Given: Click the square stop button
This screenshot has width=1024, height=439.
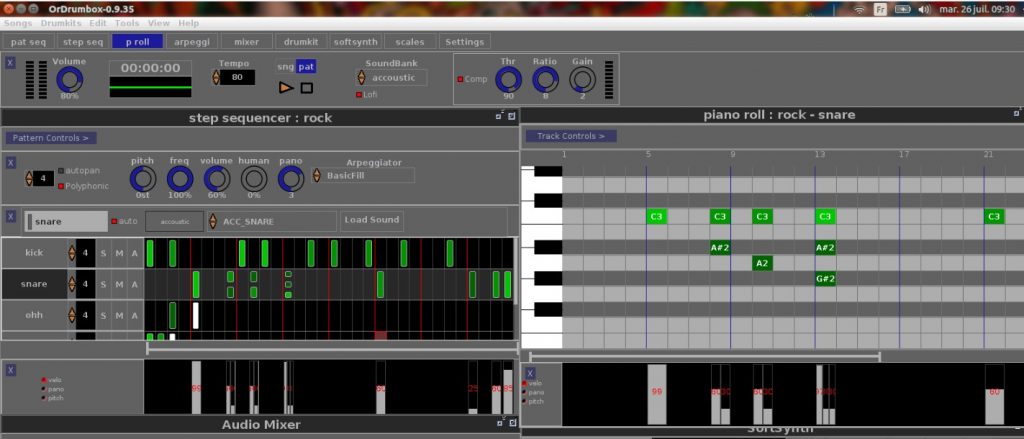Looking at the screenshot, I should click(307, 88).
